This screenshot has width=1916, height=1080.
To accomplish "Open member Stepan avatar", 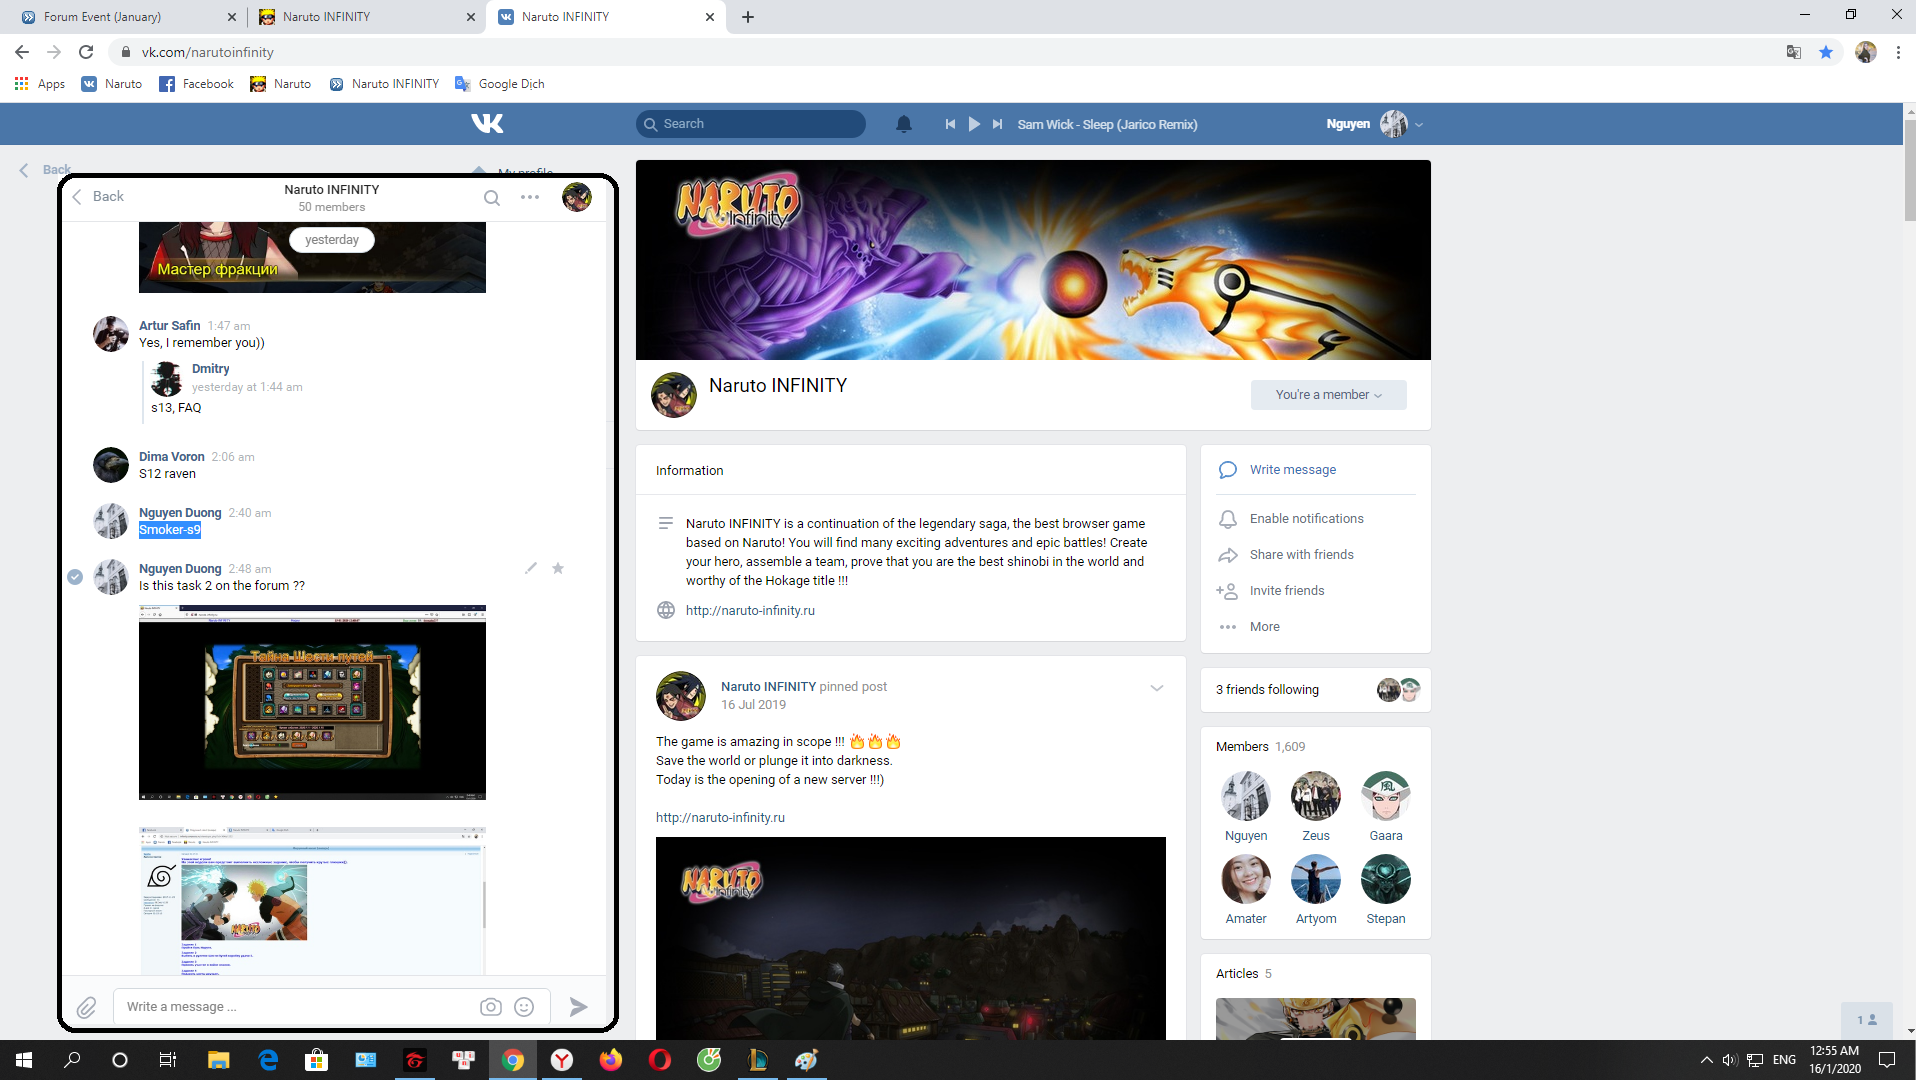I will coord(1386,879).
